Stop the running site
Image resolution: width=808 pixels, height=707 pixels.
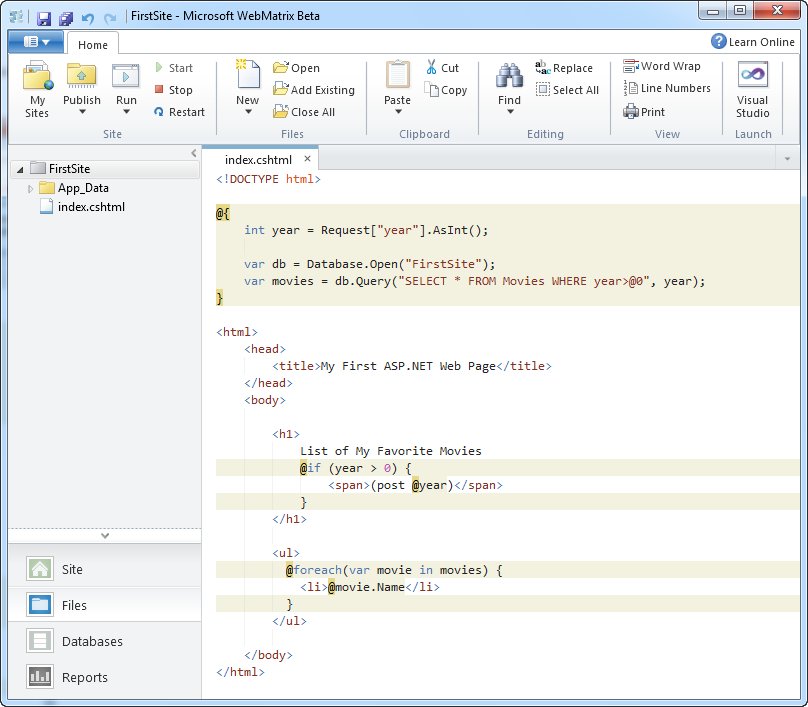174,90
